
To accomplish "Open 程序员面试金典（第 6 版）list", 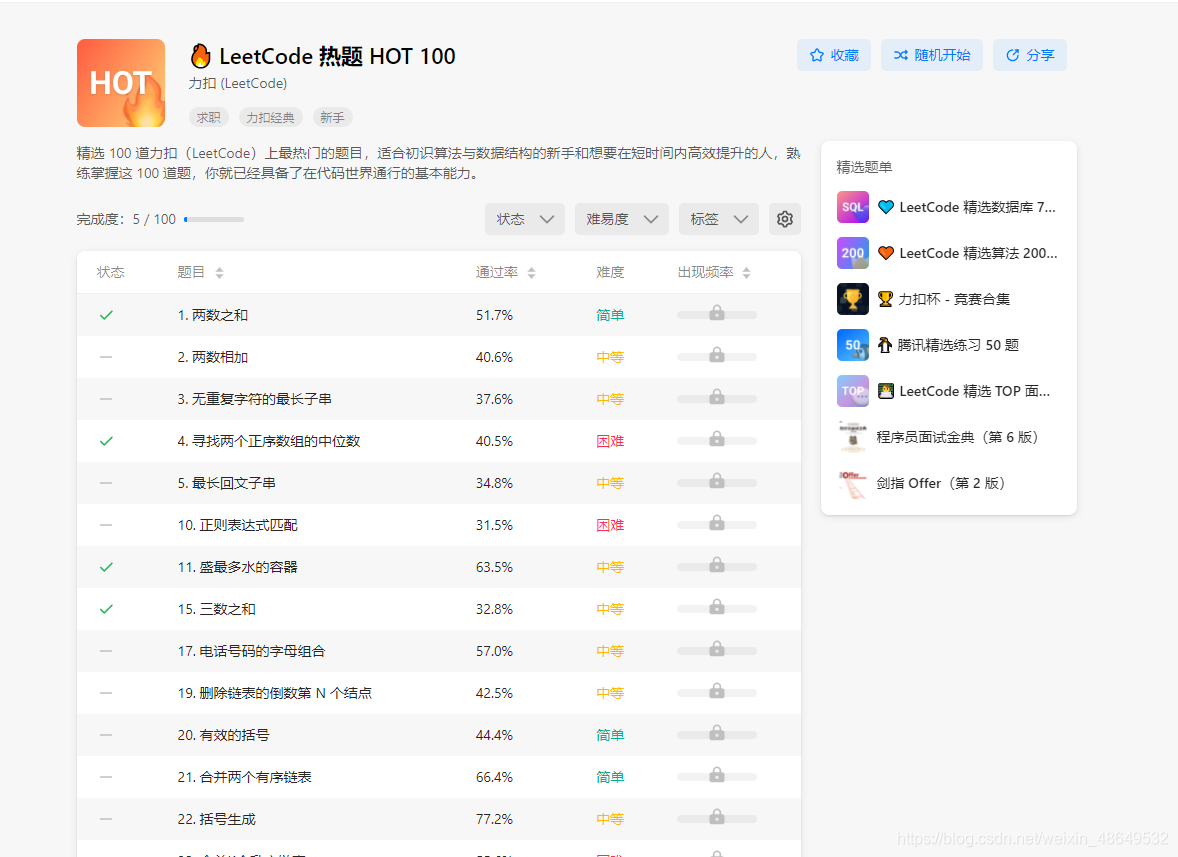I will coord(957,437).
